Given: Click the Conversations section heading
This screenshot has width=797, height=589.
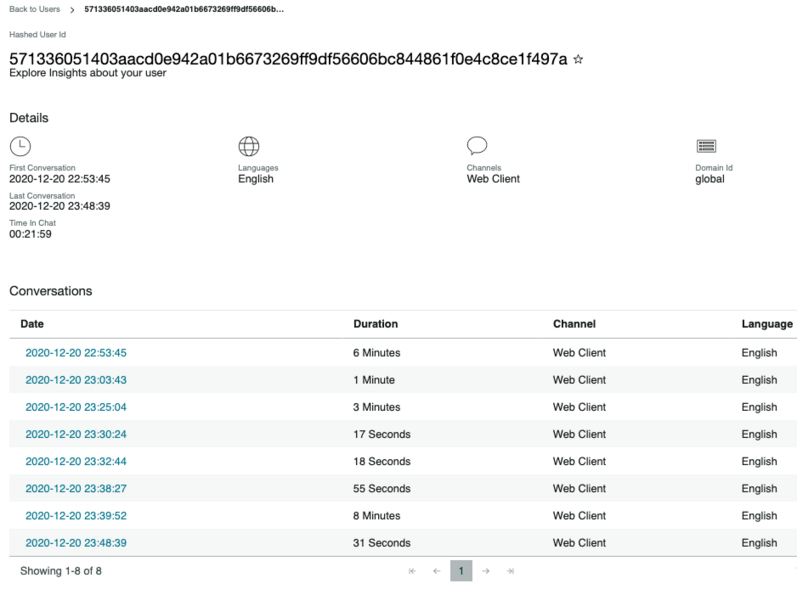Looking at the screenshot, I should (x=51, y=291).
